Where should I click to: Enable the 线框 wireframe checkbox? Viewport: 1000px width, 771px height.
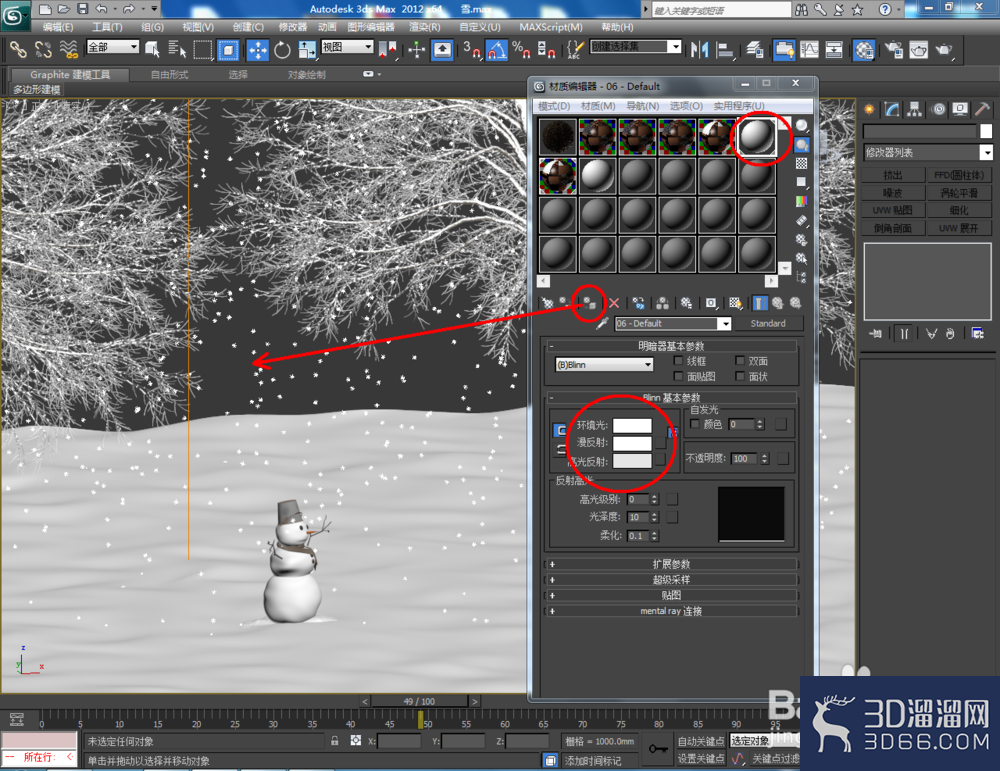point(678,361)
